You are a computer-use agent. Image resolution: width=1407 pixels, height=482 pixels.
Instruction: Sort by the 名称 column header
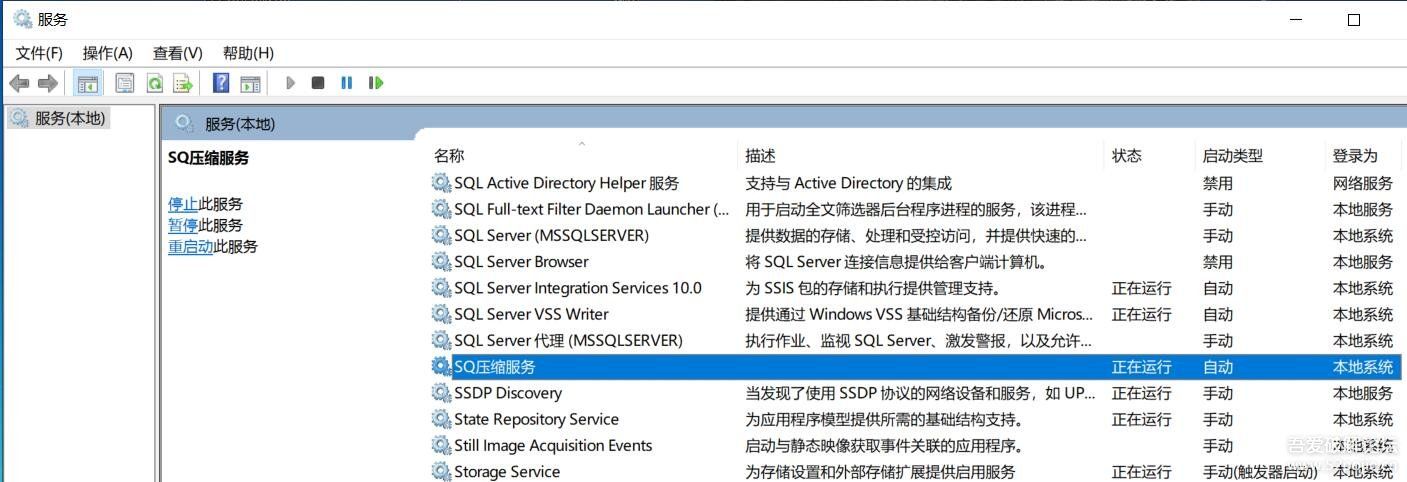tap(449, 156)
